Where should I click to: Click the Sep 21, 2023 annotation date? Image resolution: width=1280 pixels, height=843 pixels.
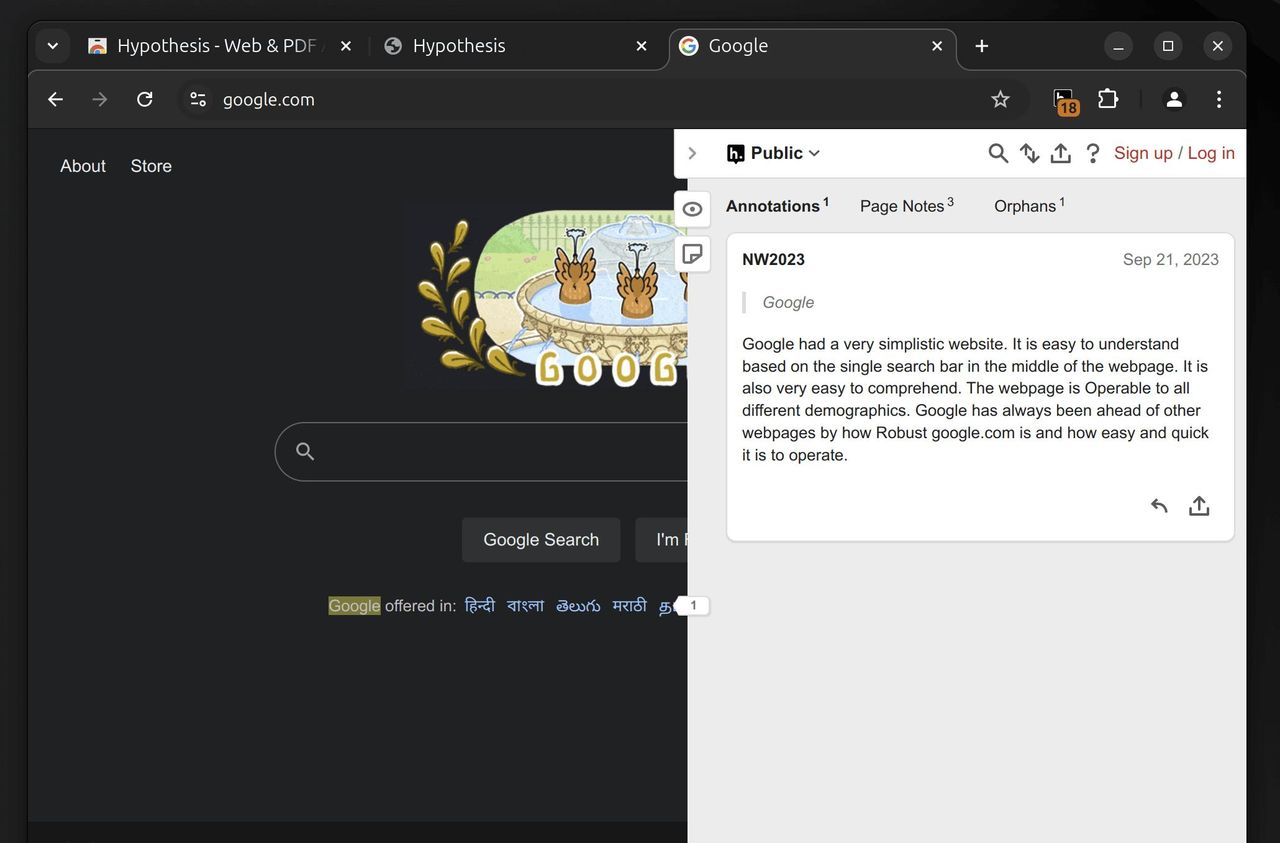1170,259
